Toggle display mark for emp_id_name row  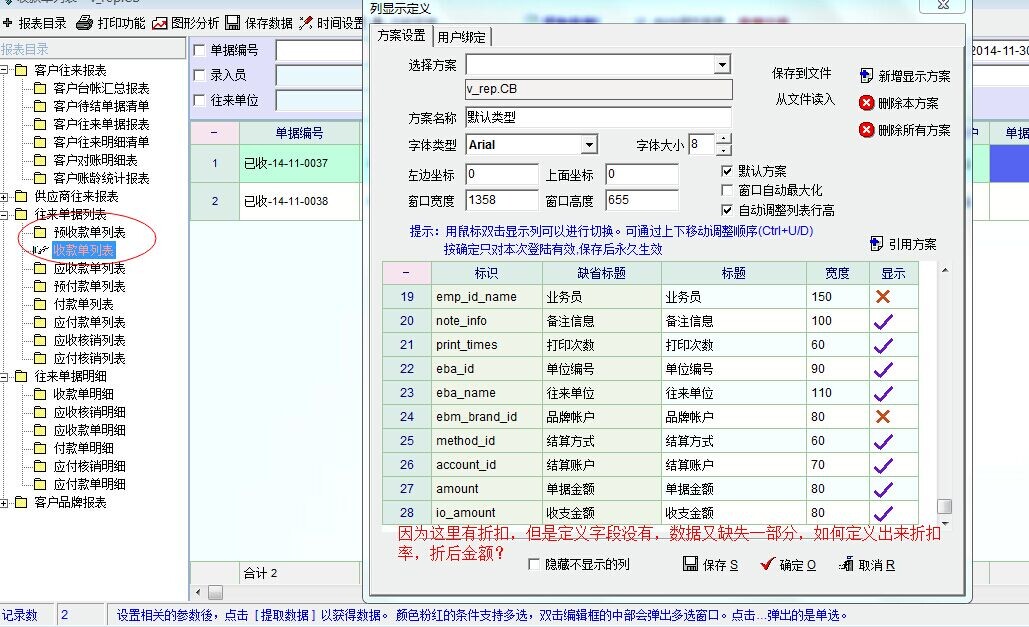pos(882,297)
